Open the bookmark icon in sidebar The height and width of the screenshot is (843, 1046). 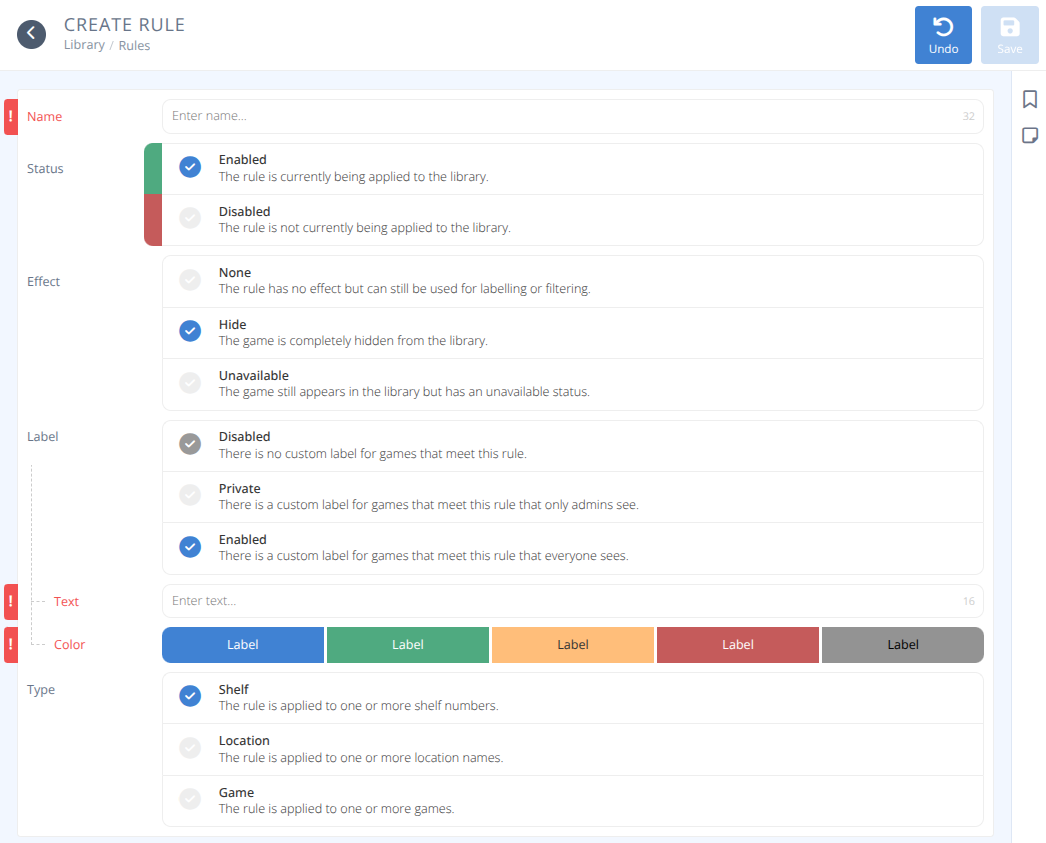click(1029, 99)
